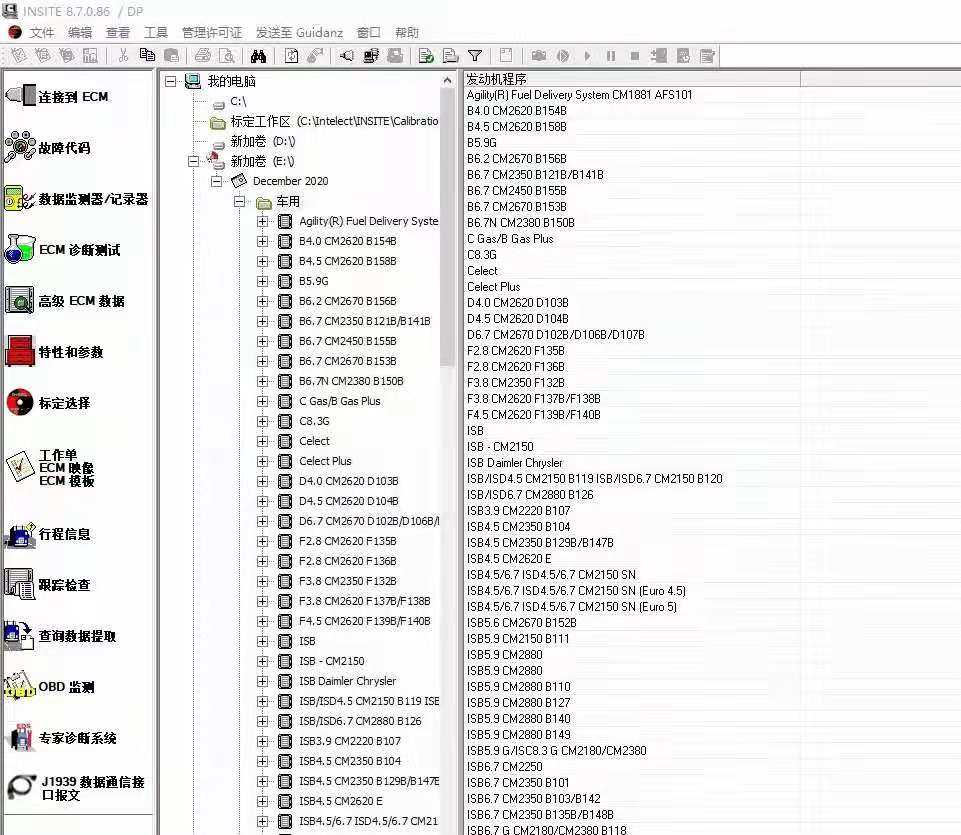
Task: Select list row 'D4.0 CM2620 D103B'
Action: (518, 303)
